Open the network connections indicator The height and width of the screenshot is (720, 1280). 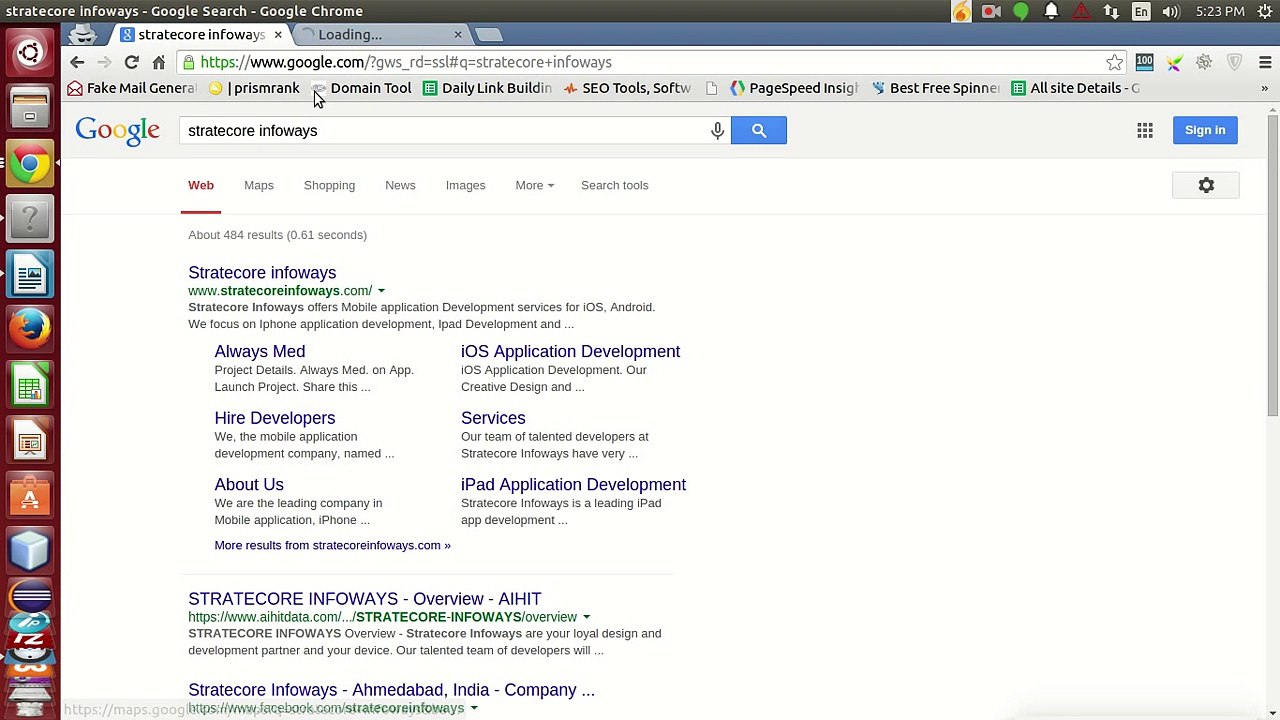1111,11
